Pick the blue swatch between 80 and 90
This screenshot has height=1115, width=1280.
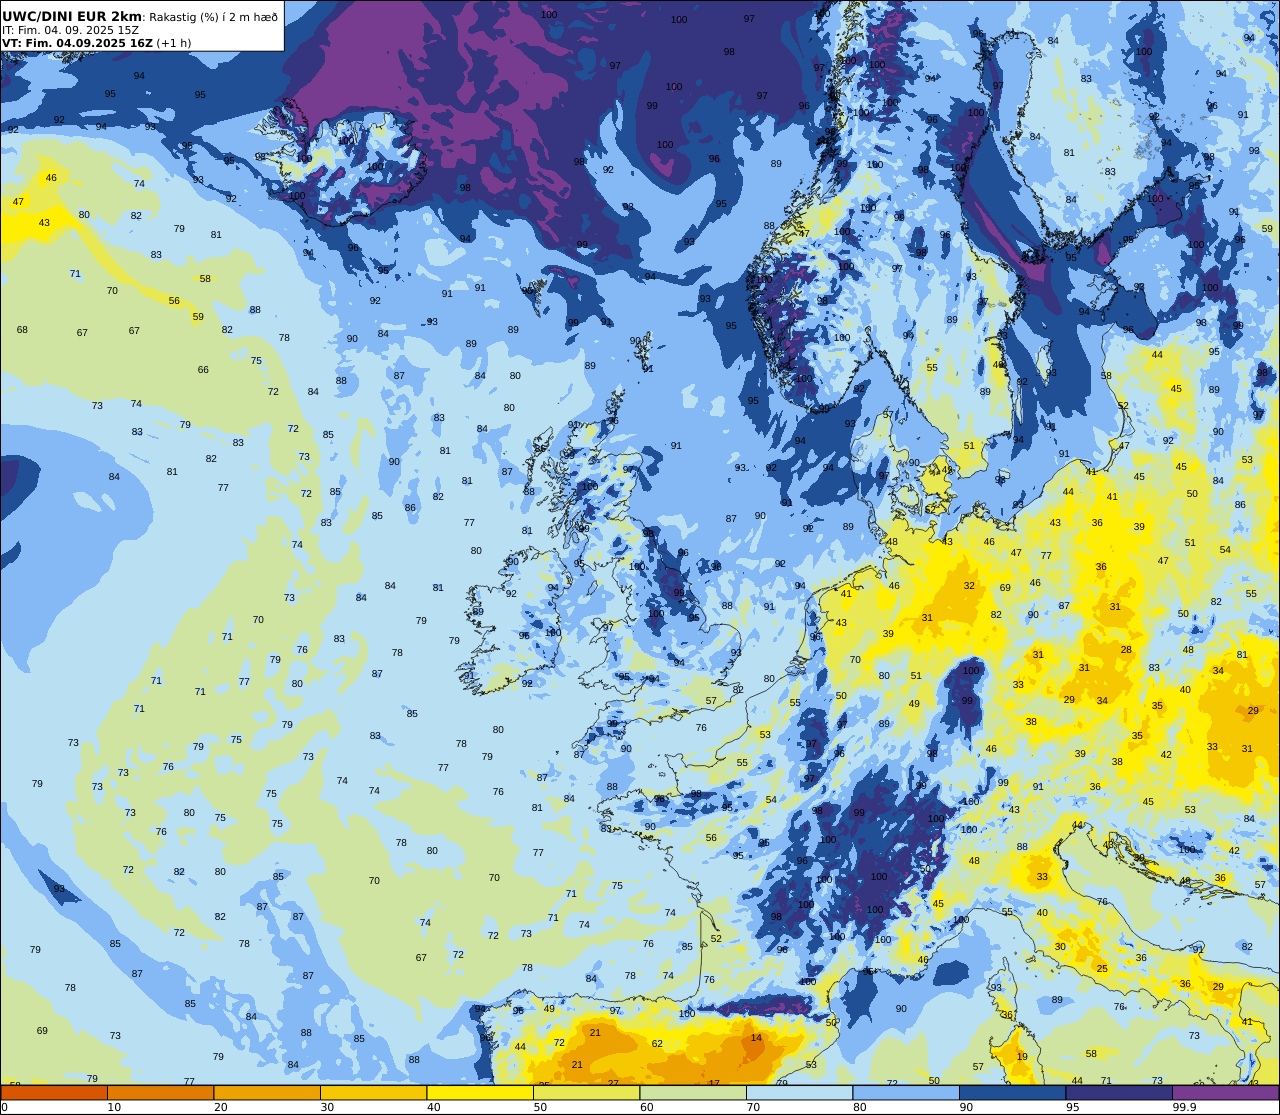(x=906, y=1093)
